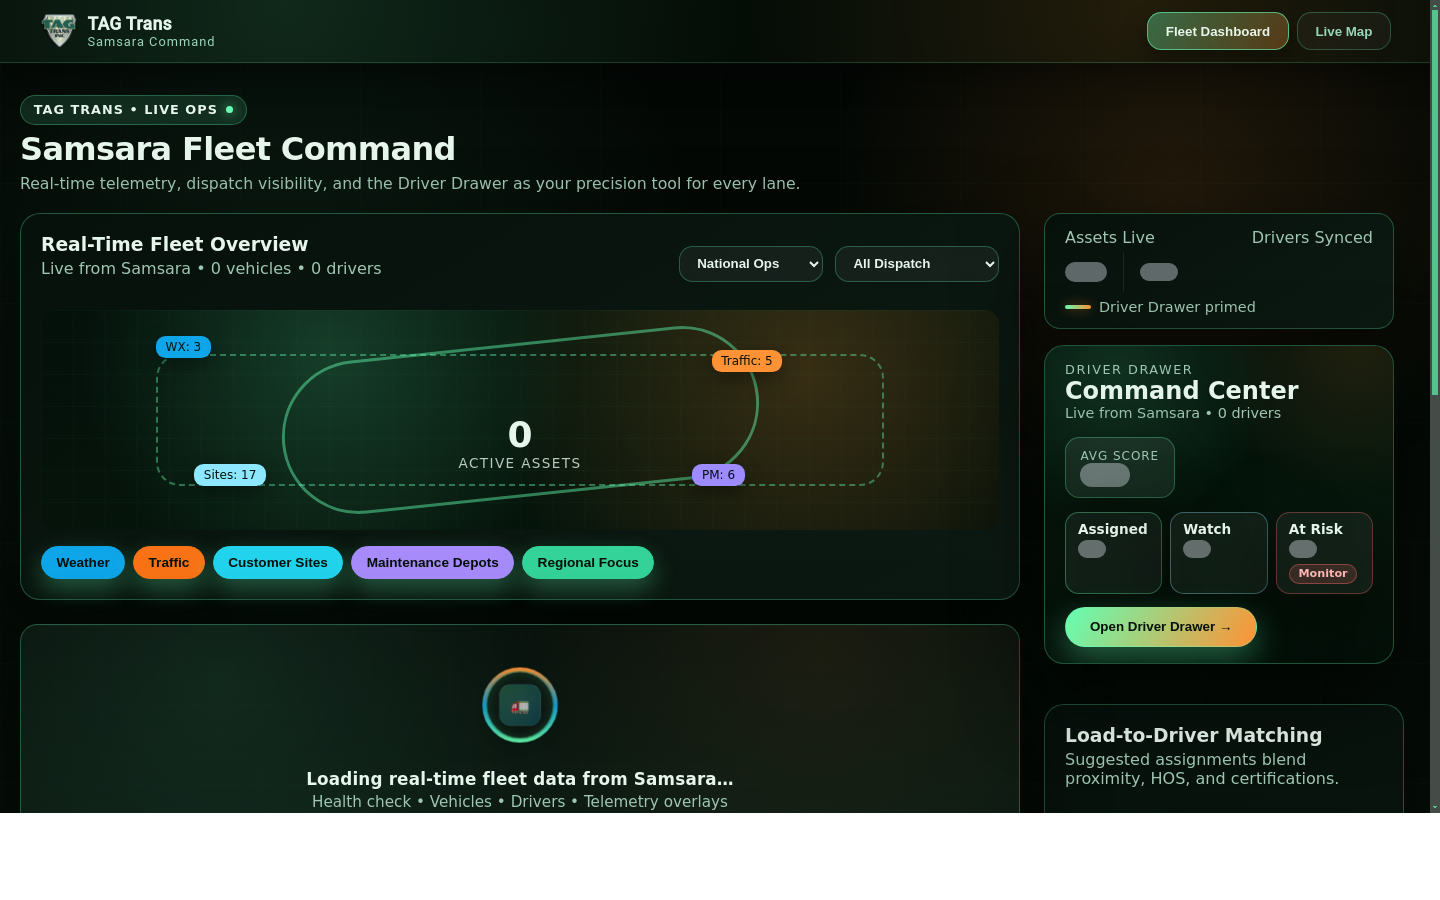Click the loading truck icon
Viewport: 1440px width, 900px height.
tap(520, 706)
